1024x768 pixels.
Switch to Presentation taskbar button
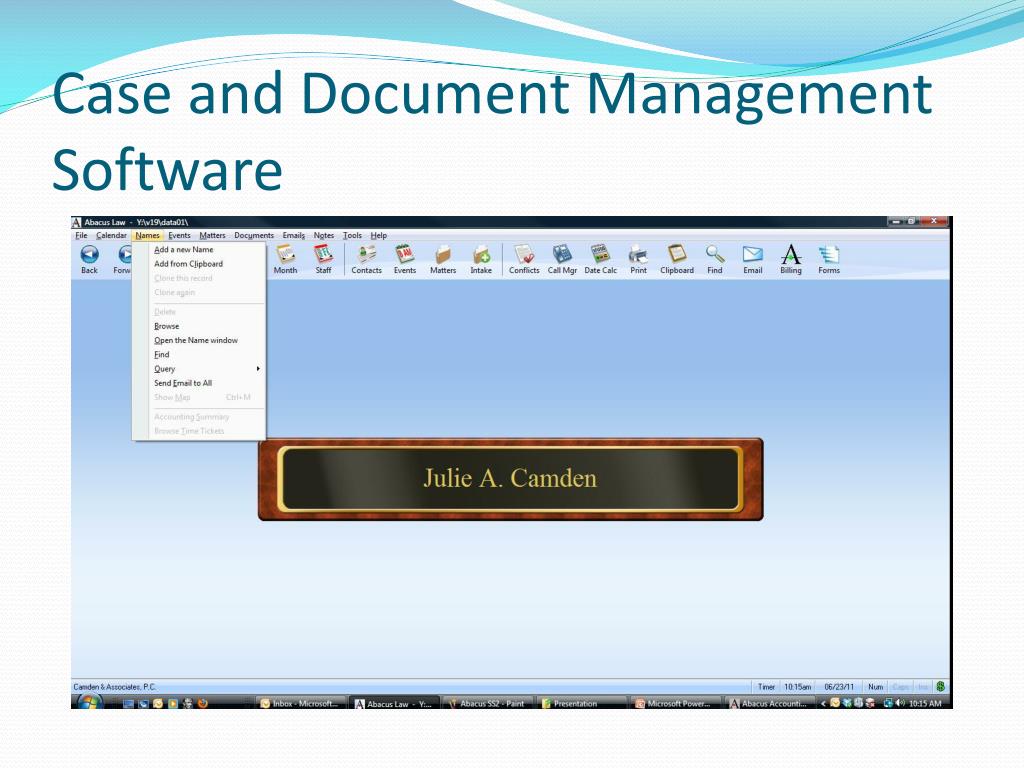click(583, 703)
